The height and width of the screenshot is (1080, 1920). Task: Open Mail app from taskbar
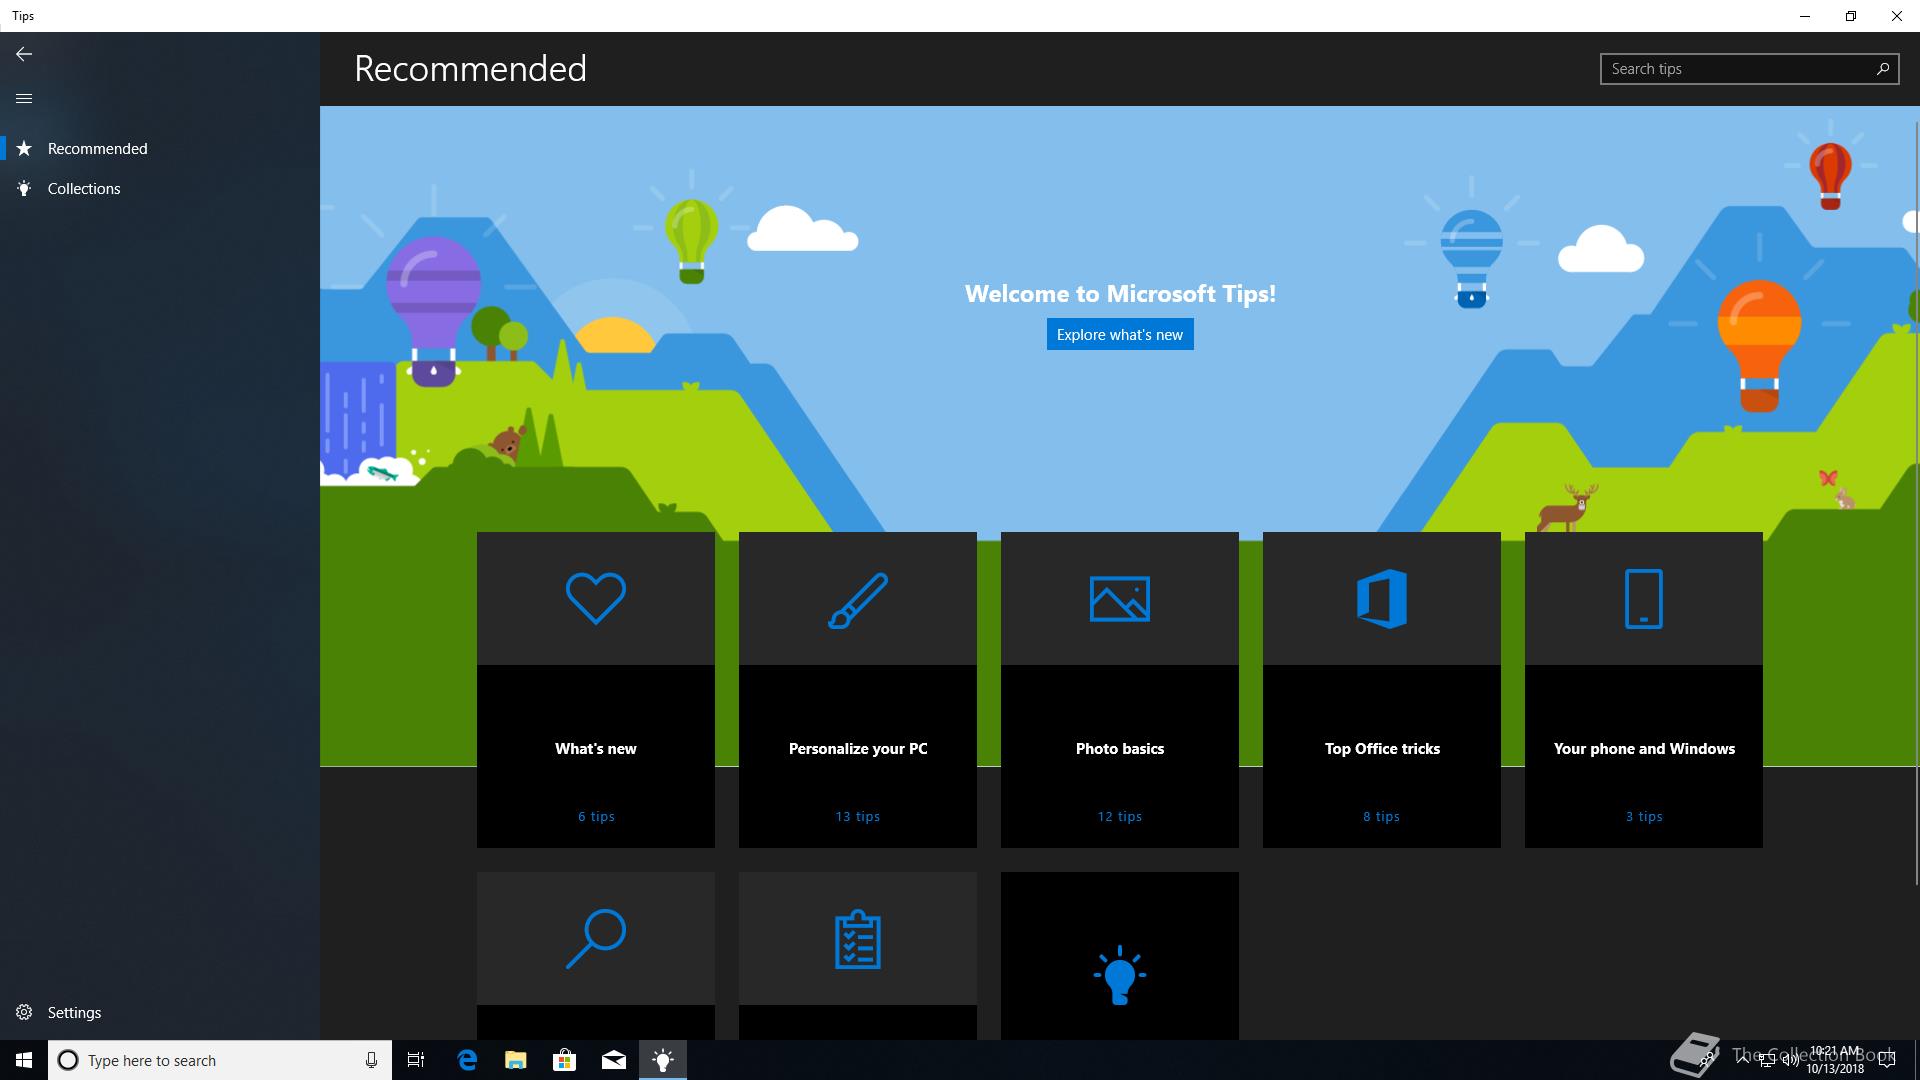[613, 1060]
